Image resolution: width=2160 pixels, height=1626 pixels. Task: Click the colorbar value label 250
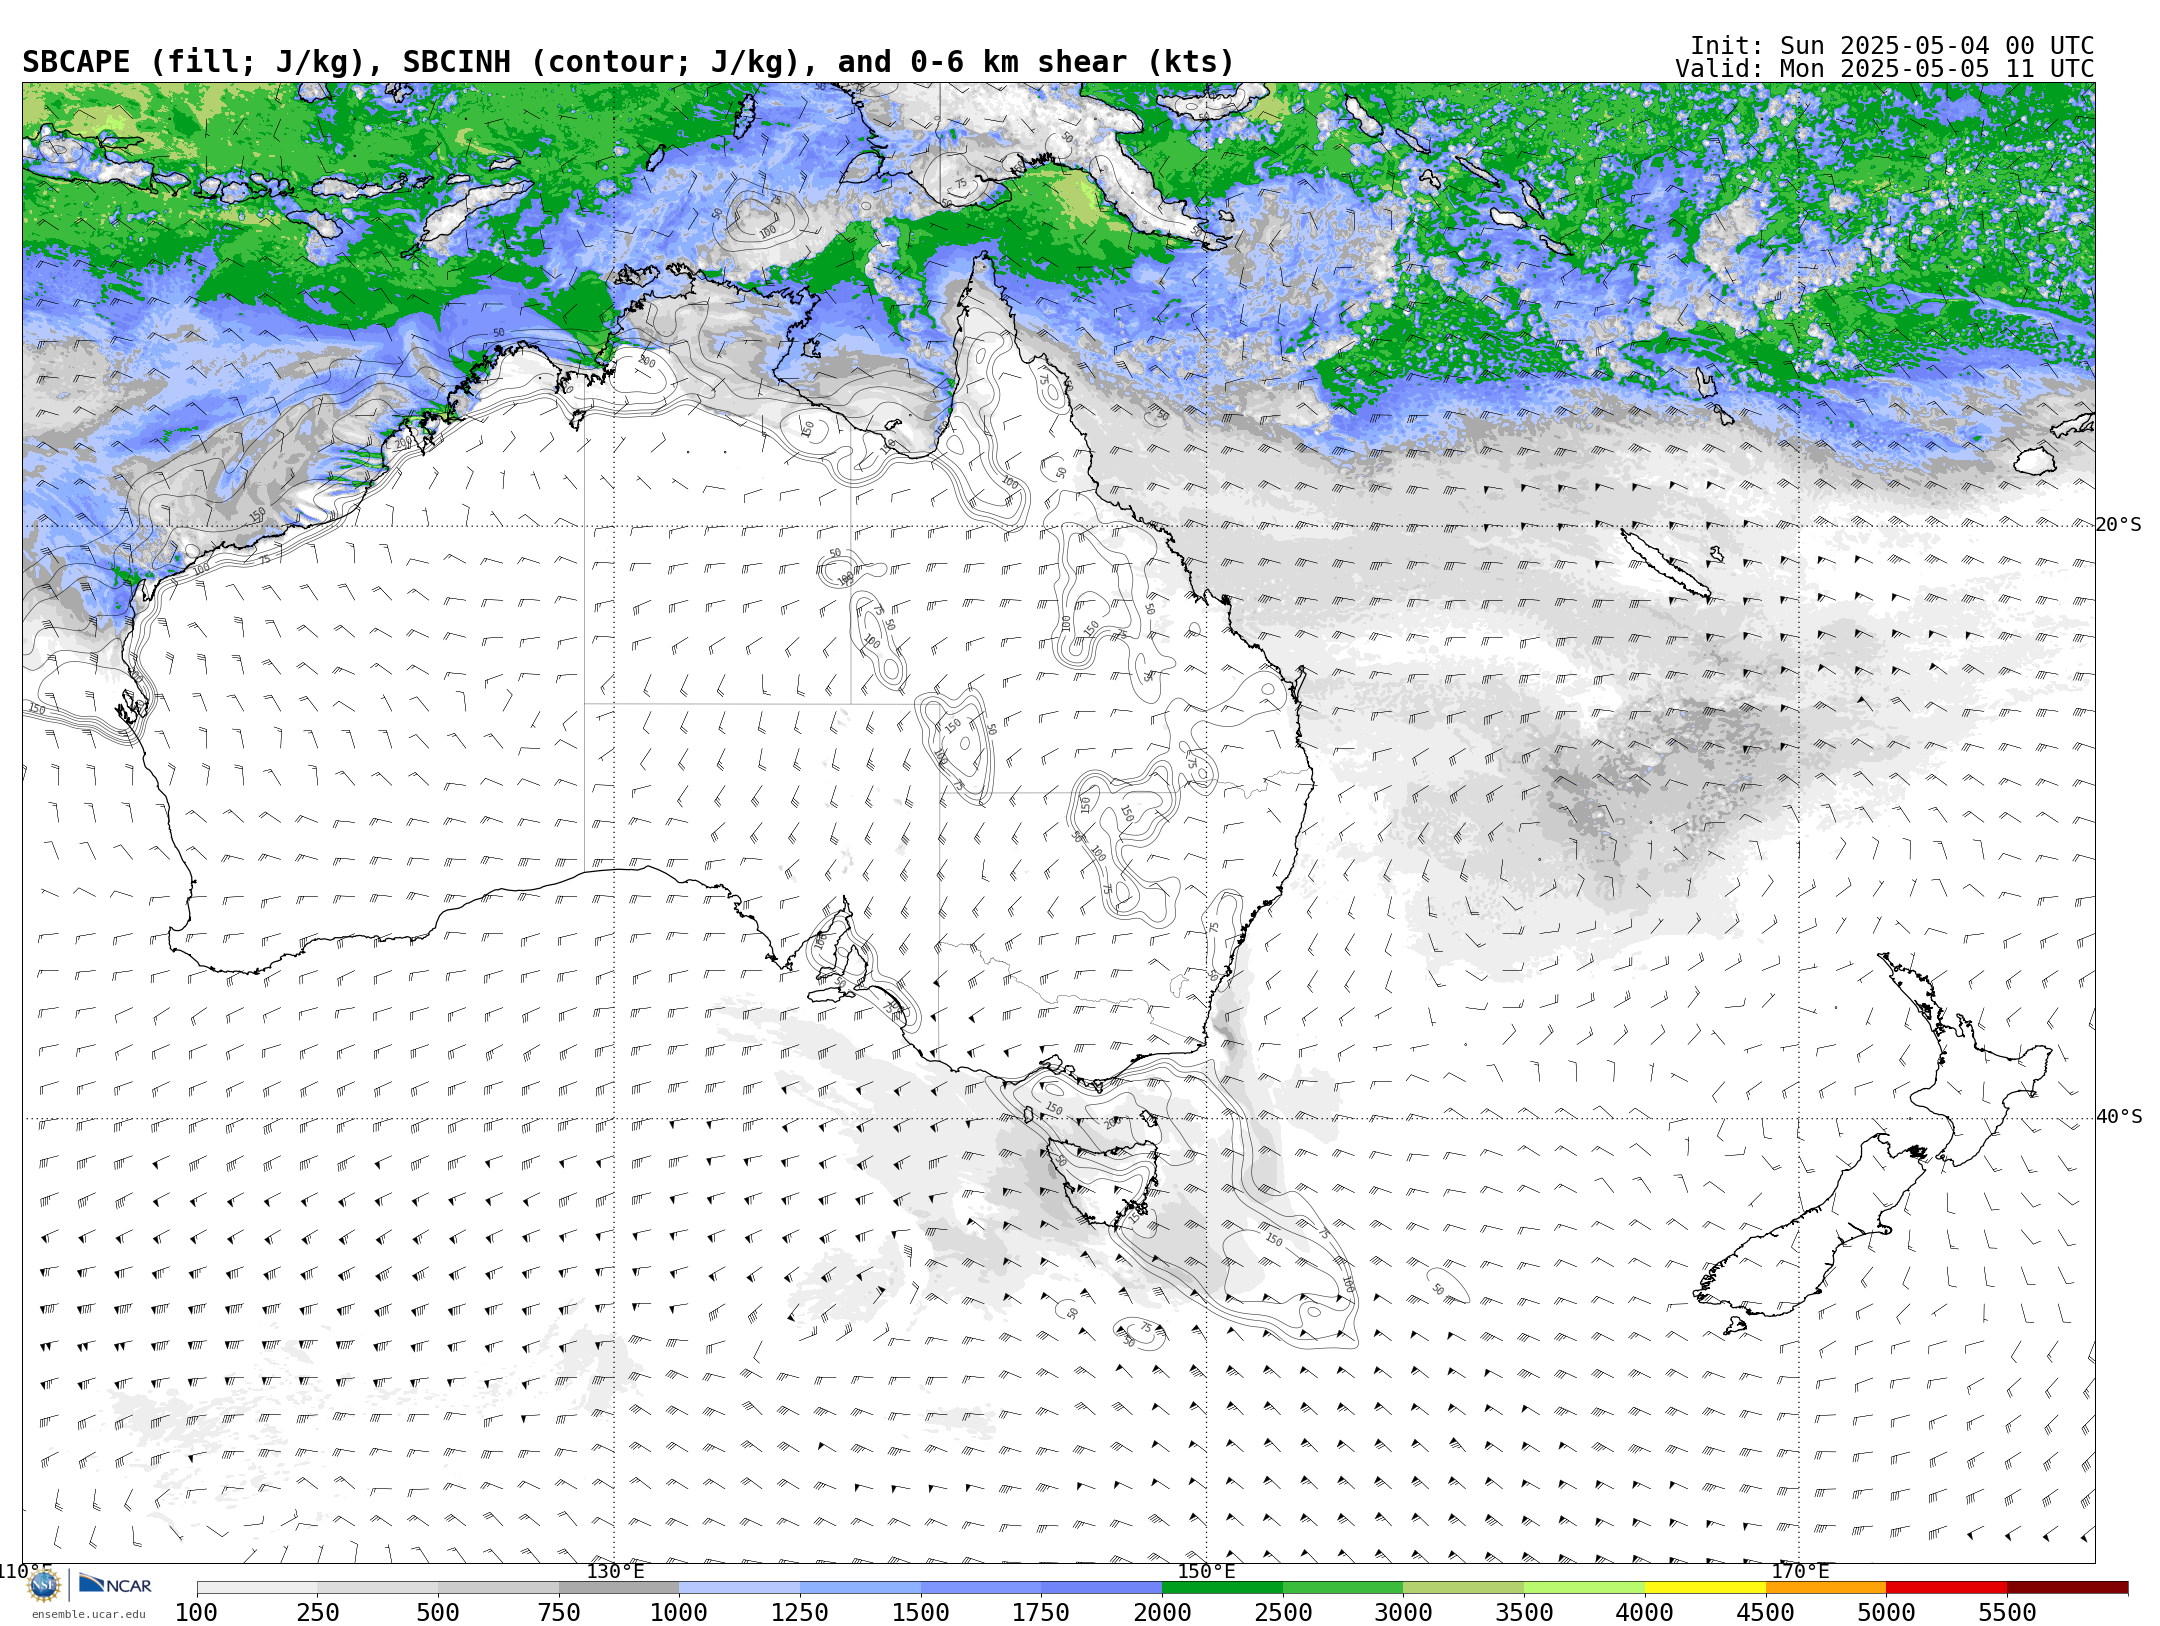pyautogui.click(x=318, y=1613)
